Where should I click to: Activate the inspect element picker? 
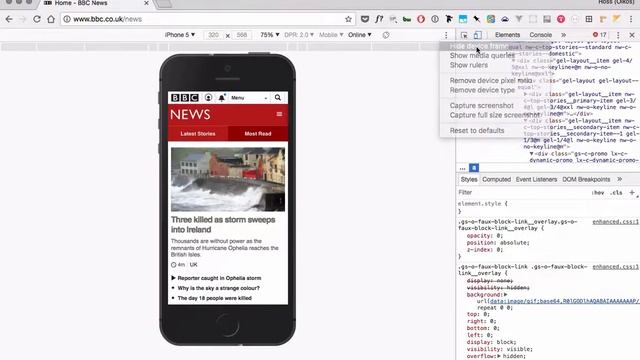464,35
